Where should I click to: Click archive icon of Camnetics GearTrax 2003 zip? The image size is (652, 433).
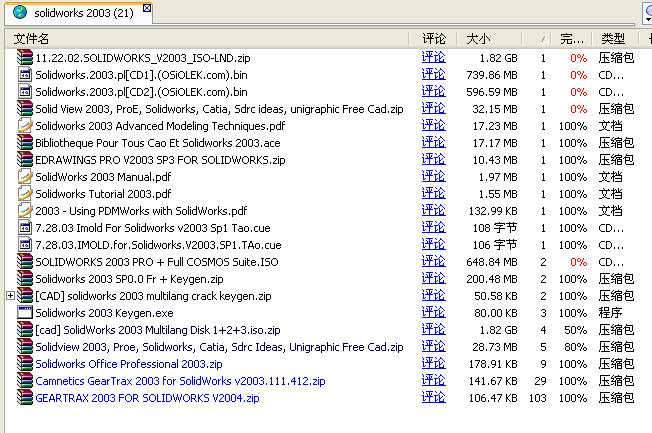tap(25, 381)
